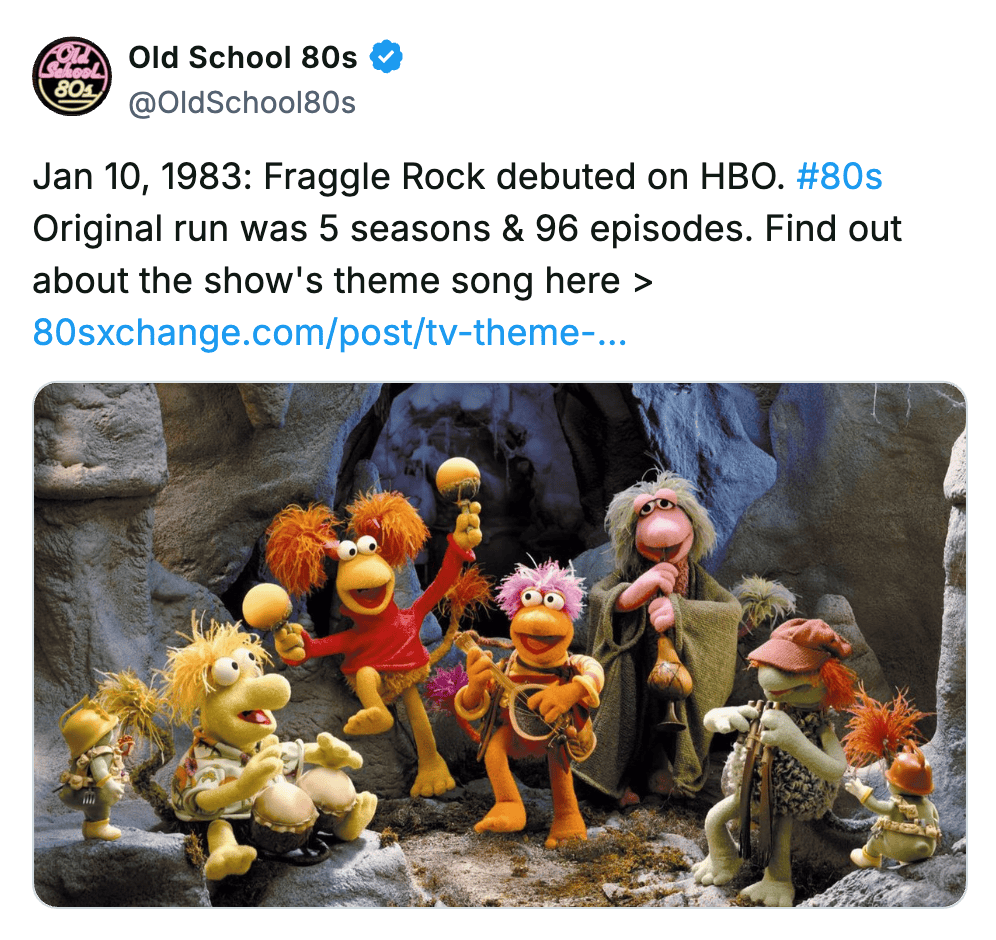This screenshot has height=940, width=996.
Task: Visit the @OldSchool80s handle link
Action: [241, 103]
